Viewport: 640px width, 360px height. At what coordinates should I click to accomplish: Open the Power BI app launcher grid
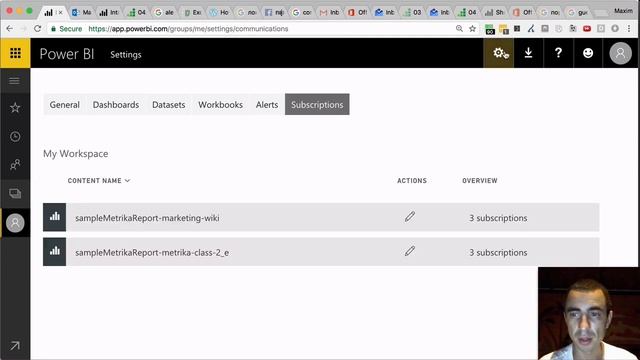click(x=15, y=53)
